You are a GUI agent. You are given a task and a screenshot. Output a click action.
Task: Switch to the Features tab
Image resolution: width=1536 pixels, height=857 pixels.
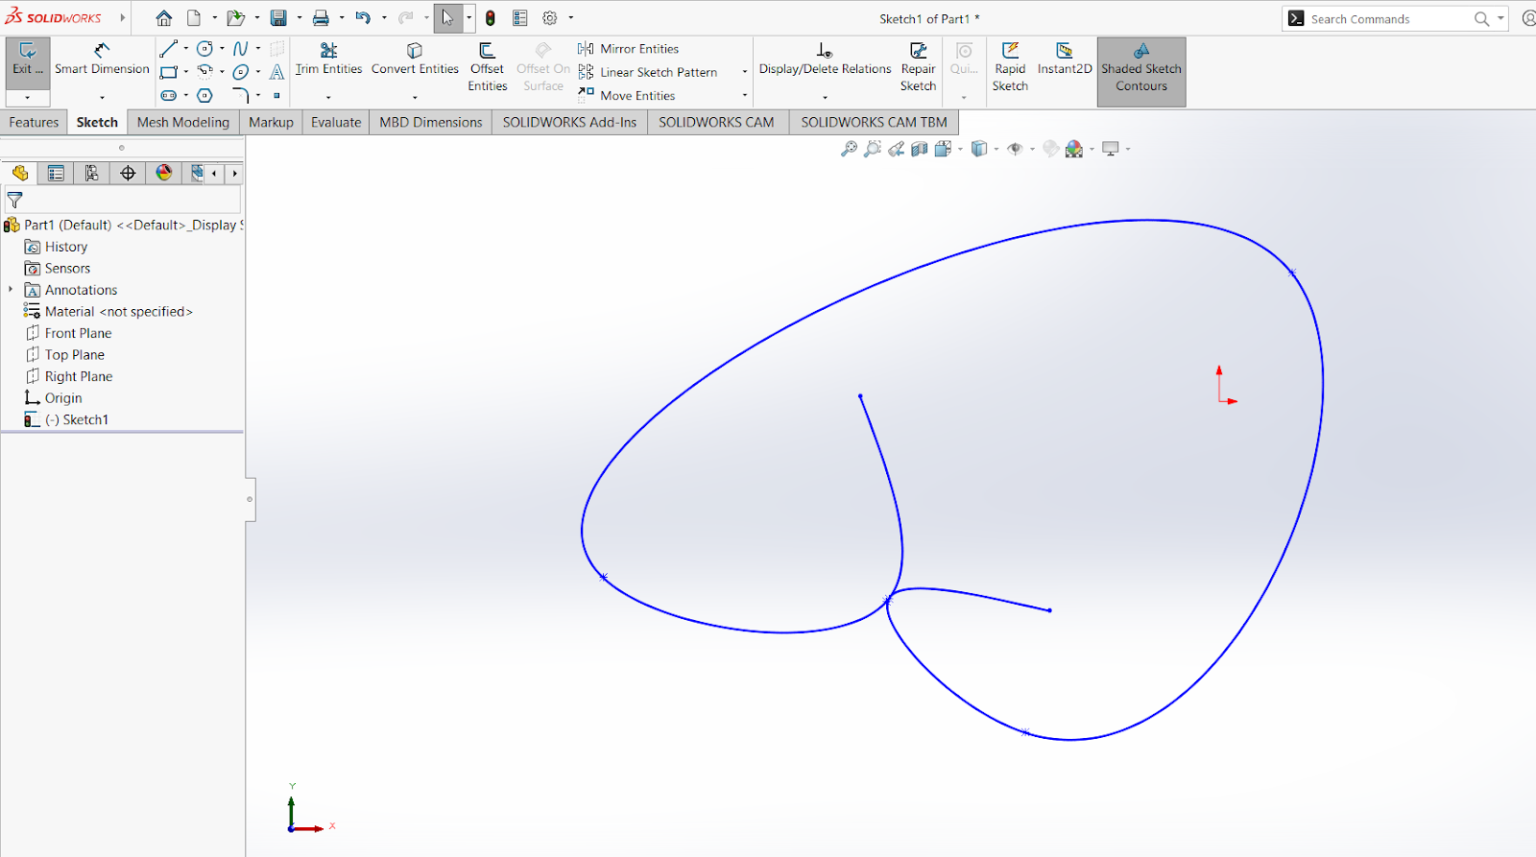pos(33,121)
